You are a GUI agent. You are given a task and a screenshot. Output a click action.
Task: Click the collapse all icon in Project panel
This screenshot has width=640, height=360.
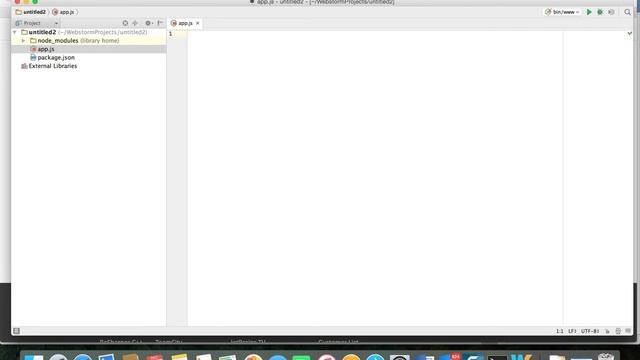(x=135, y=23)
